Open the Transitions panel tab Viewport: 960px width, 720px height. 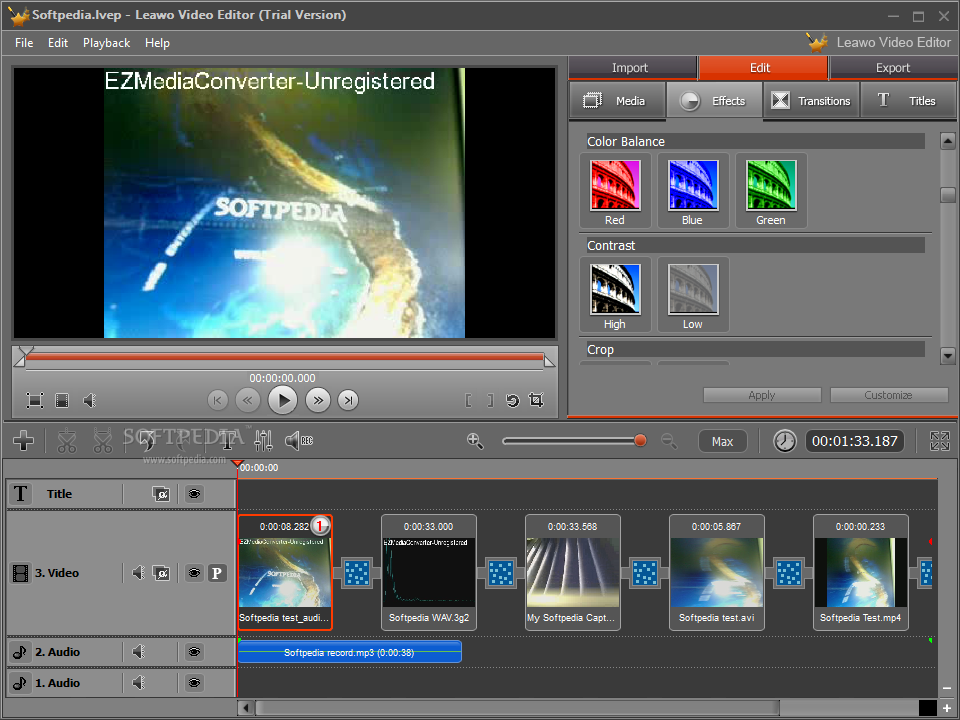point(812,100)
